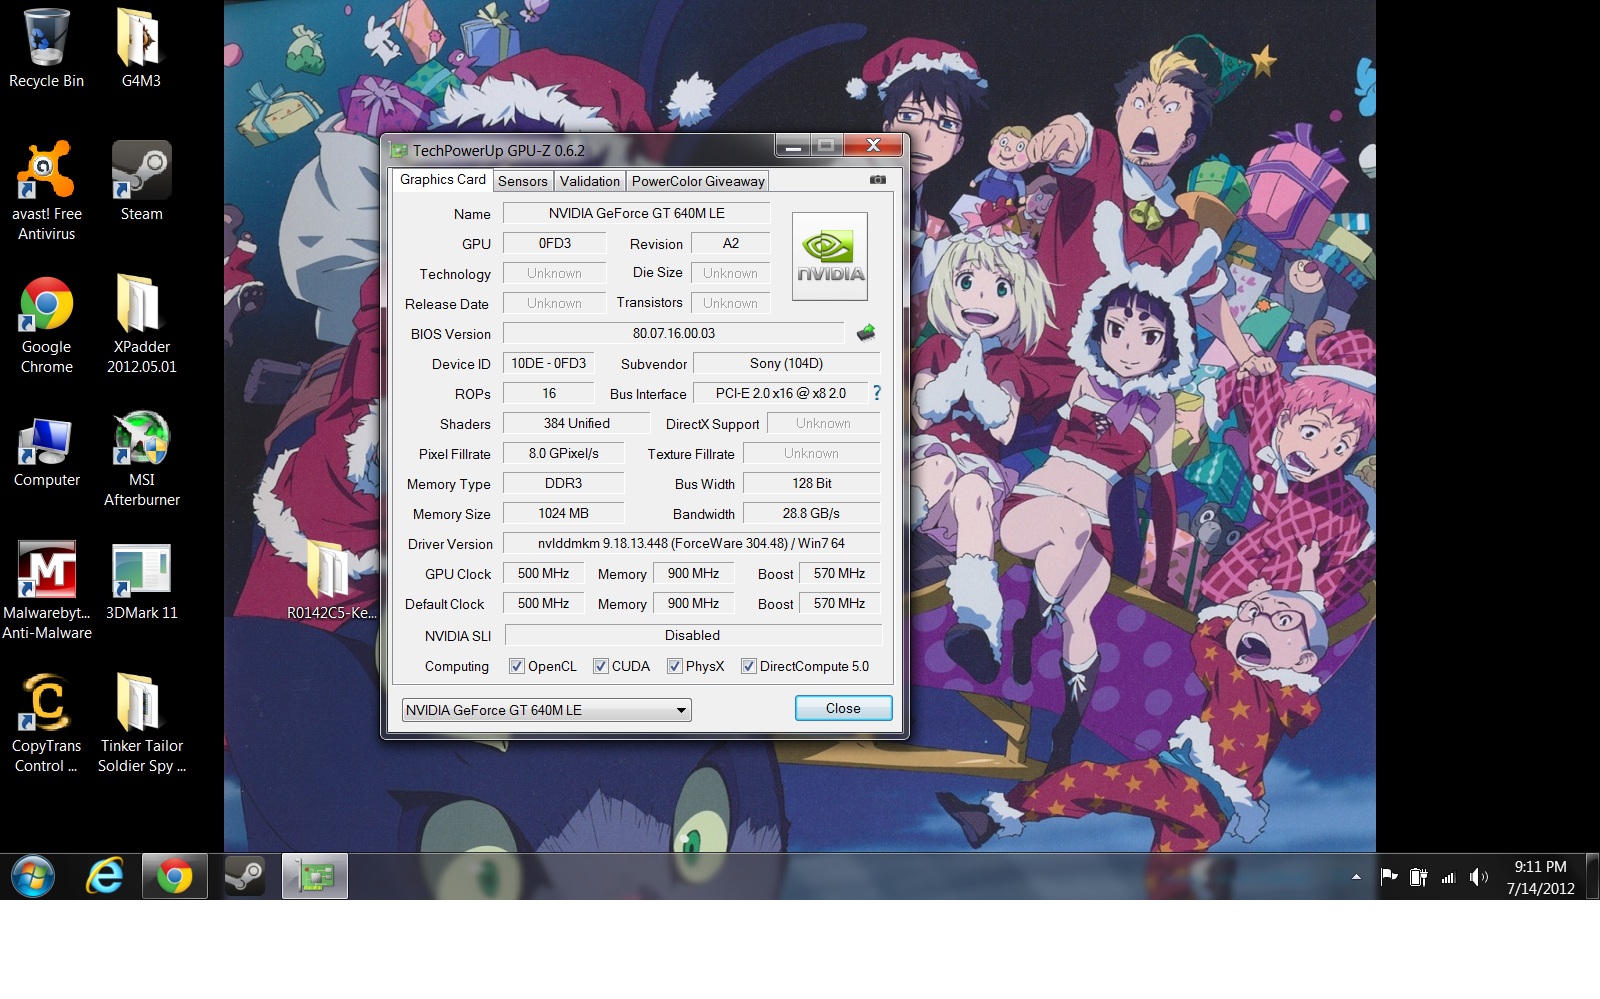Image resolution: width=1600 pixels, height=999 pixels.
Task: Switch to the Validation tab
Action: tap(589, 181)
